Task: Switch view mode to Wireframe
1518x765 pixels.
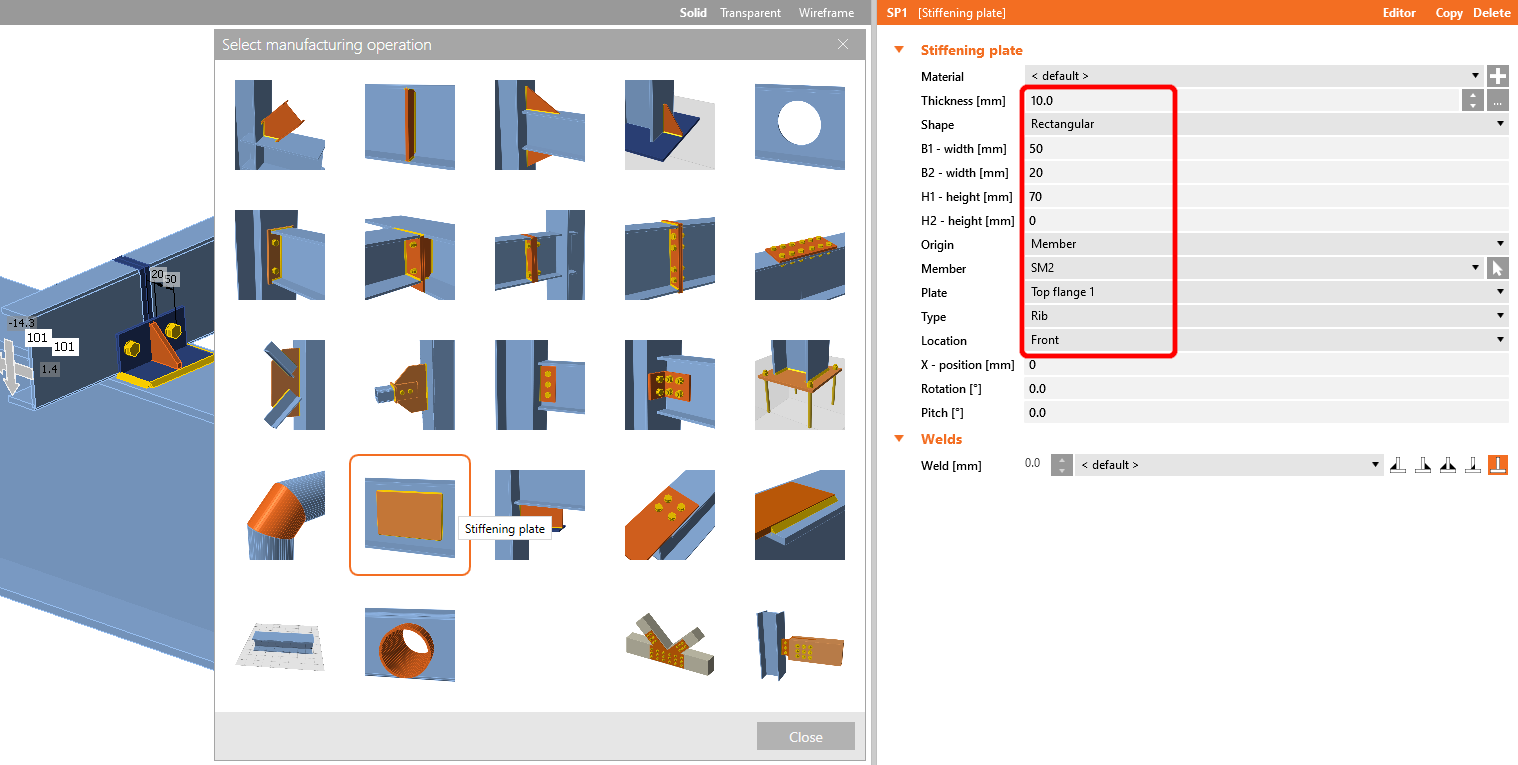Action: (x=826, y=13)
